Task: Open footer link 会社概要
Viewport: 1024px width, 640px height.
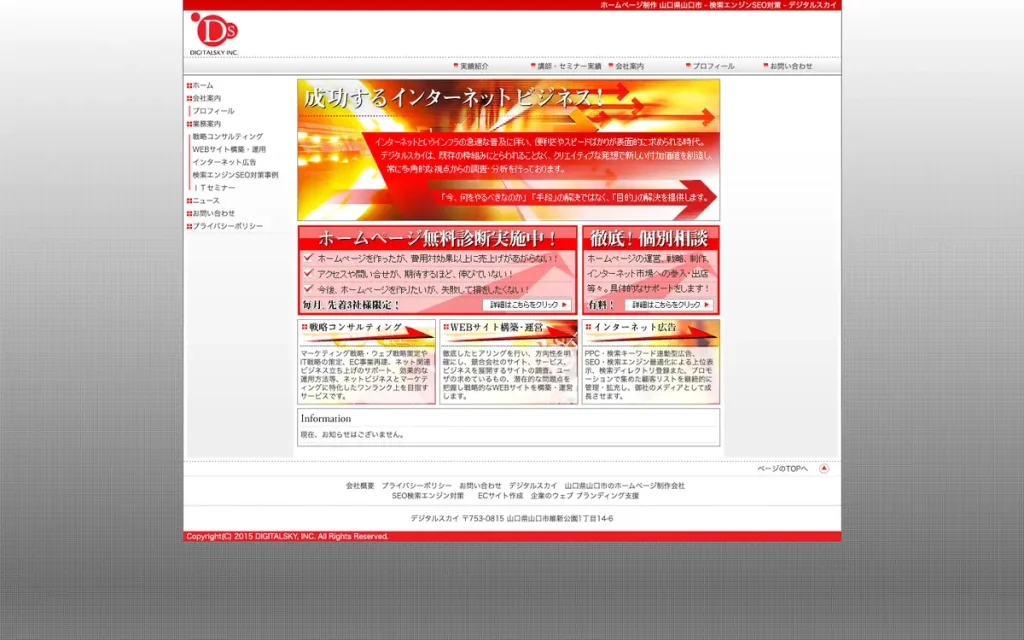Action: 360,486
